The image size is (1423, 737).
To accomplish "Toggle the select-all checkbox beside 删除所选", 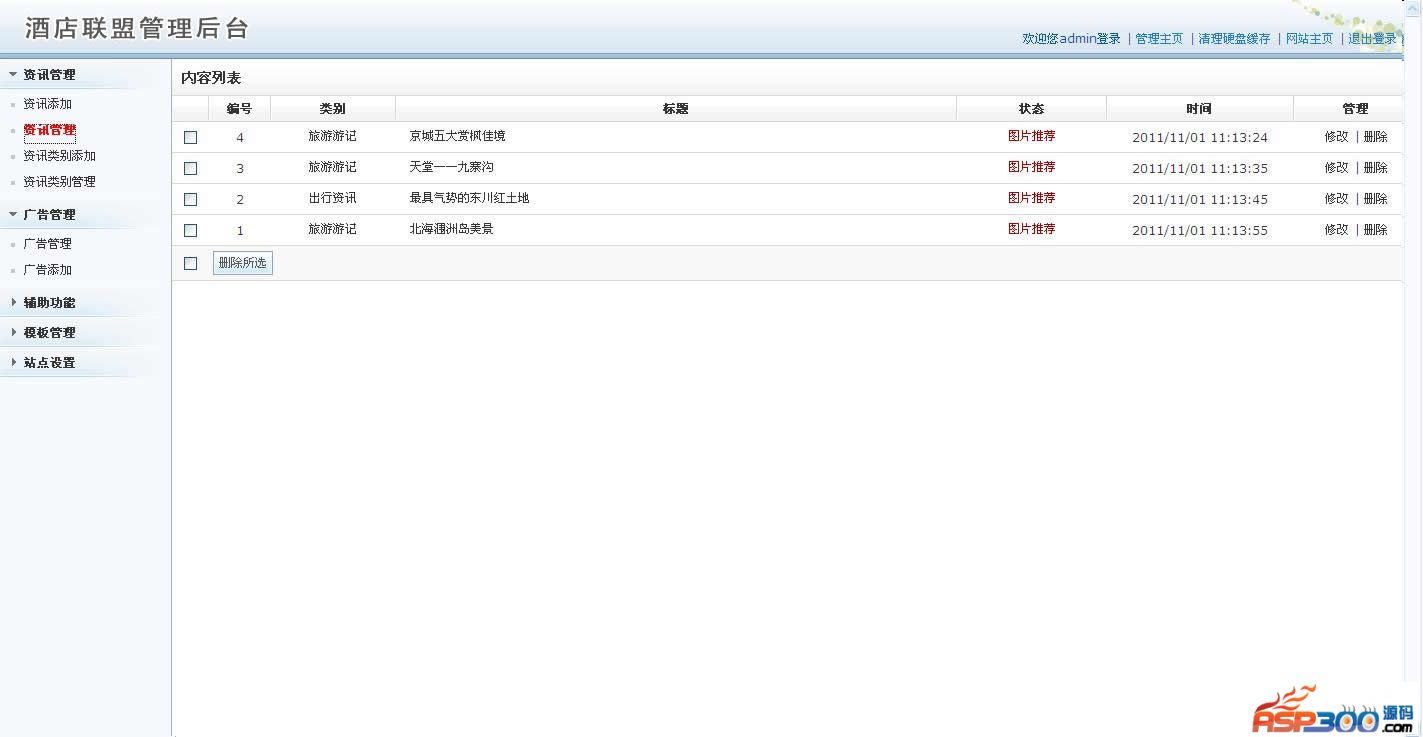I will tap(191, 264).
